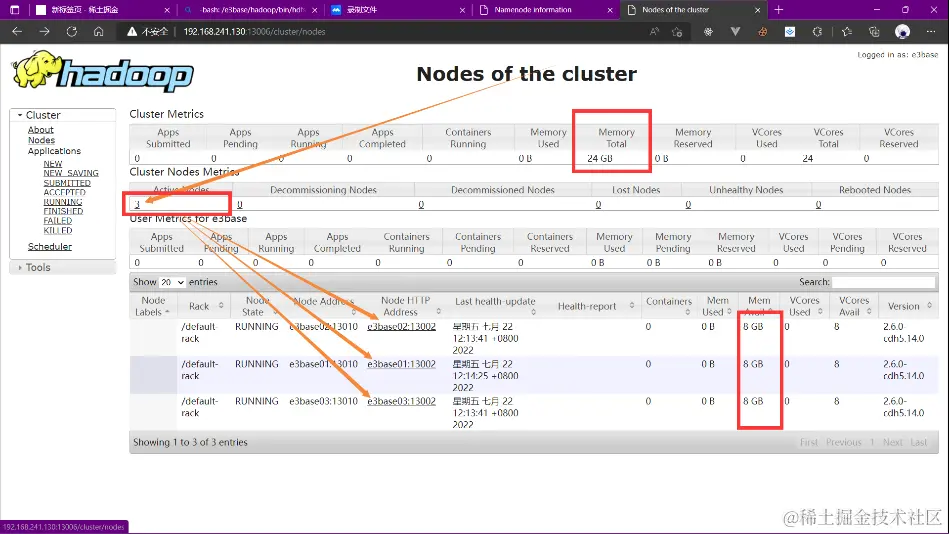Open the tab actions icon at far left
949x534 pixels.
(x=15, y=10)
